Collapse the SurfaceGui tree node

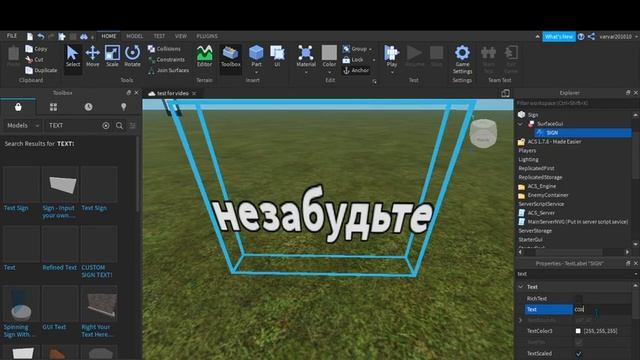520,124
